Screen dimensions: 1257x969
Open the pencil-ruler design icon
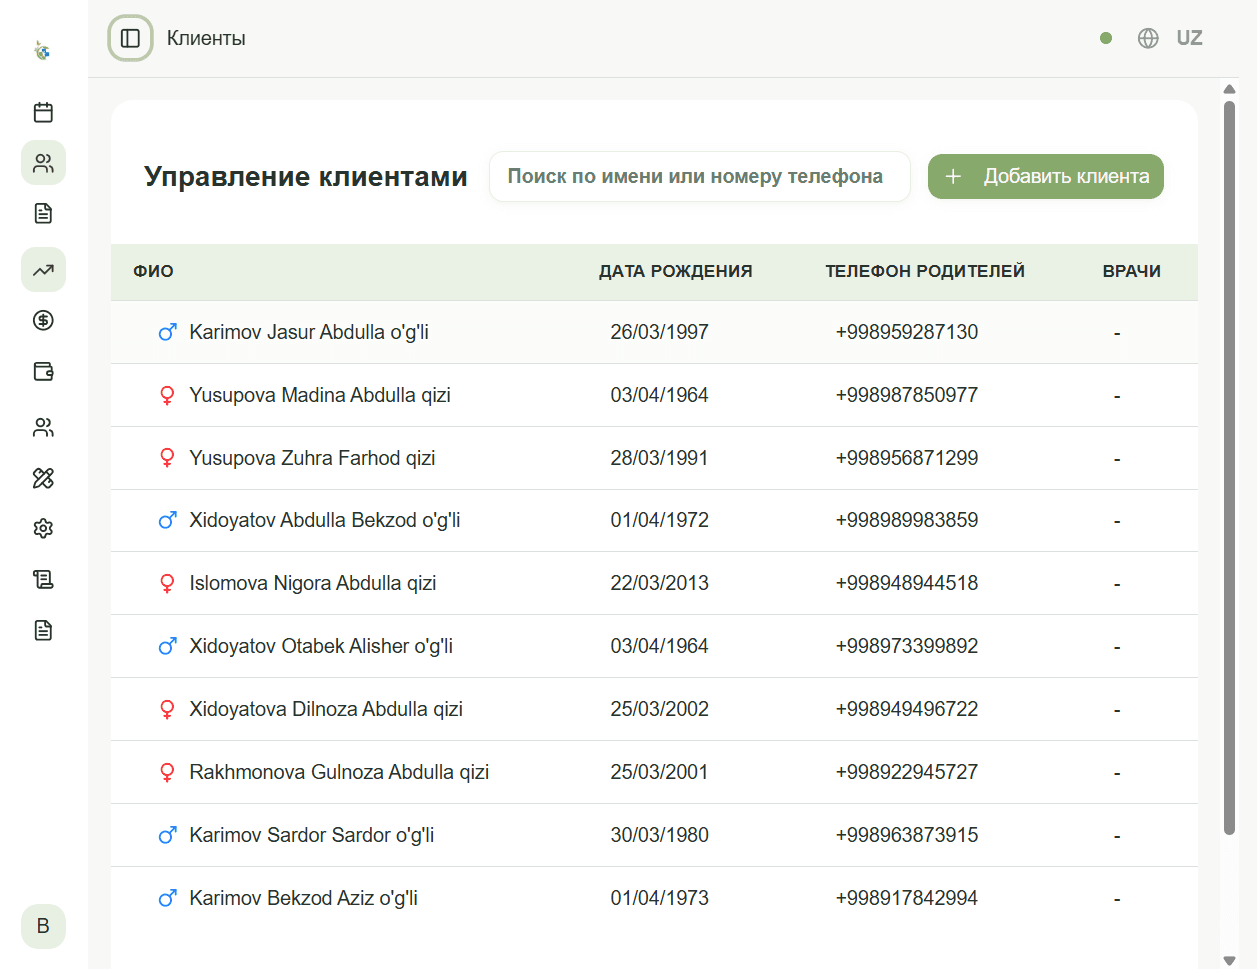(43, 478)
